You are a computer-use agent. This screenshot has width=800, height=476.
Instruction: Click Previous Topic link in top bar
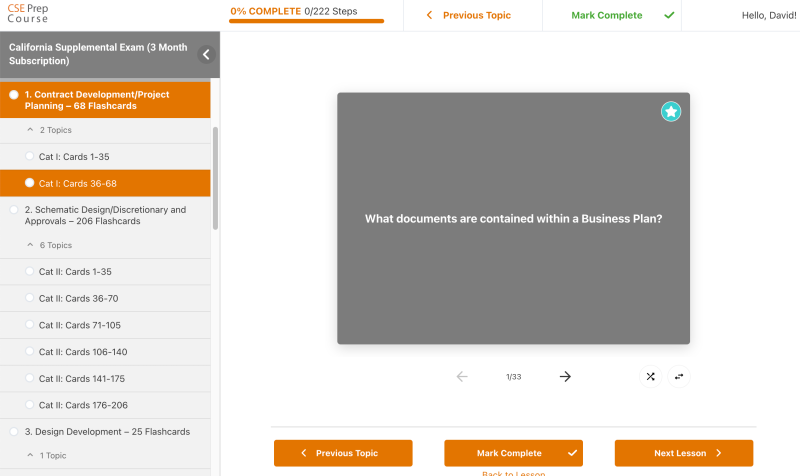click(469, 16)
